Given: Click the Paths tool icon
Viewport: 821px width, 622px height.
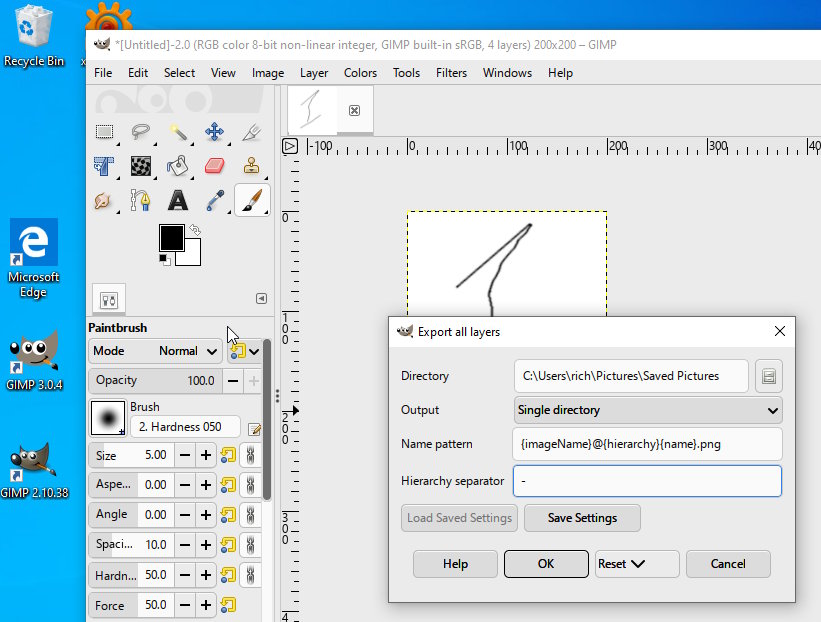Looking at the screenshot, I should click(x=141, y=200).
